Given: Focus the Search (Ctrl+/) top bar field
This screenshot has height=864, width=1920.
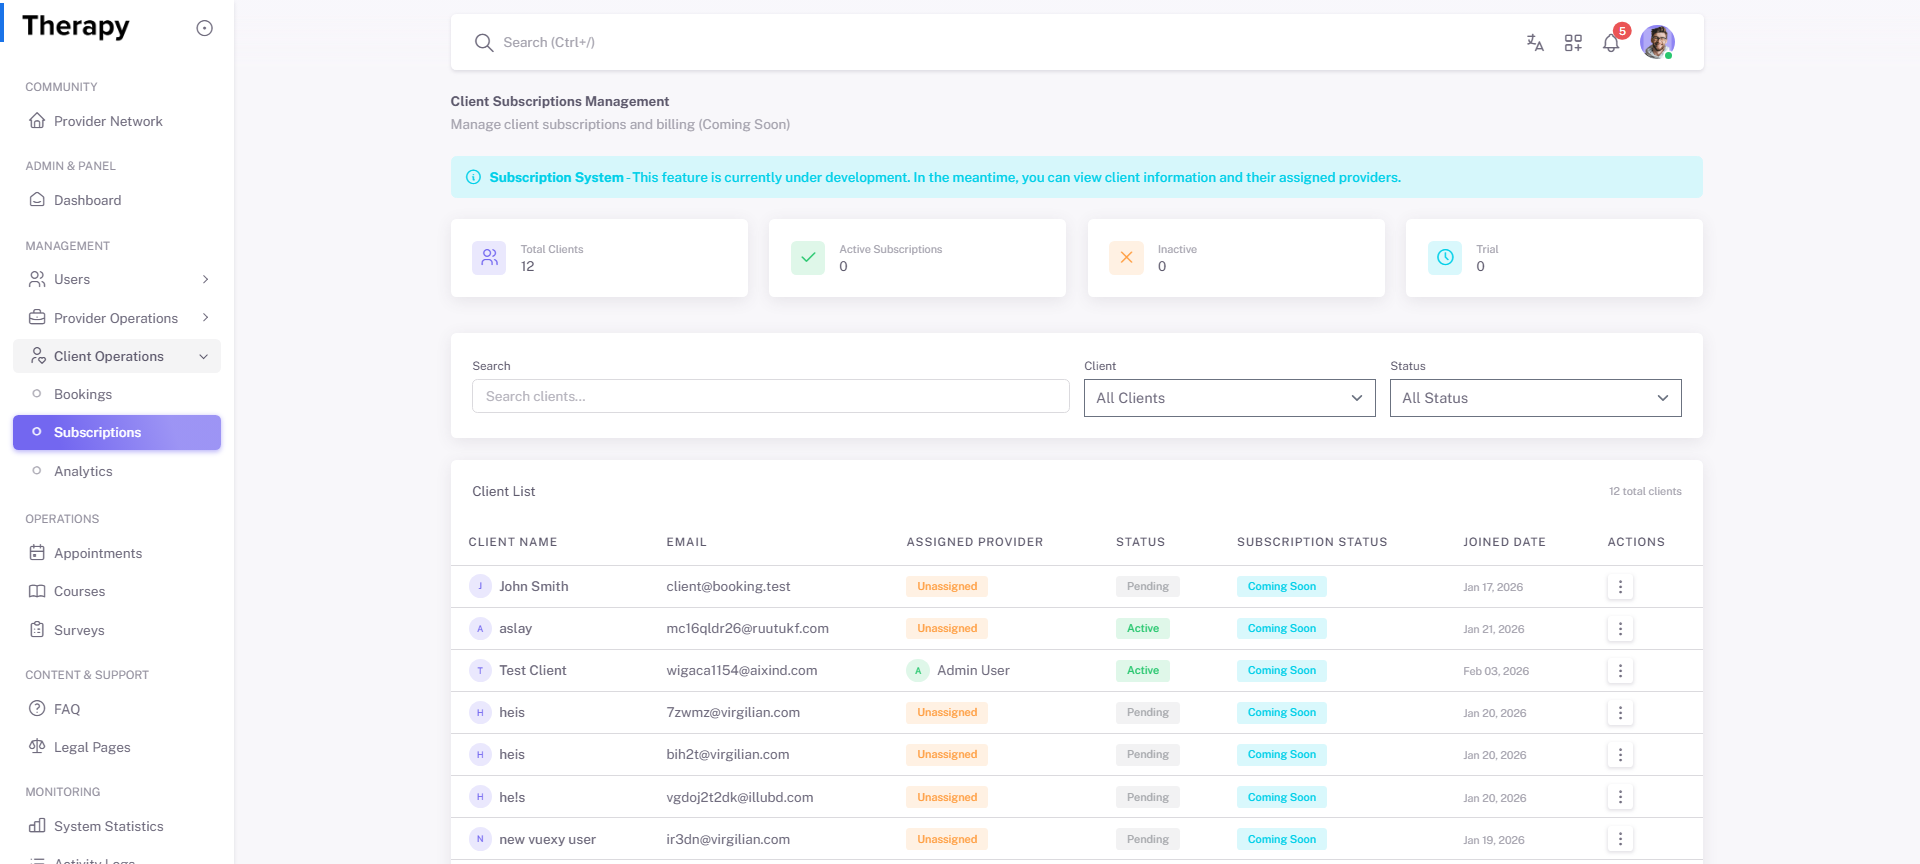Looking at the screenshot, I should tap(549, 42).
